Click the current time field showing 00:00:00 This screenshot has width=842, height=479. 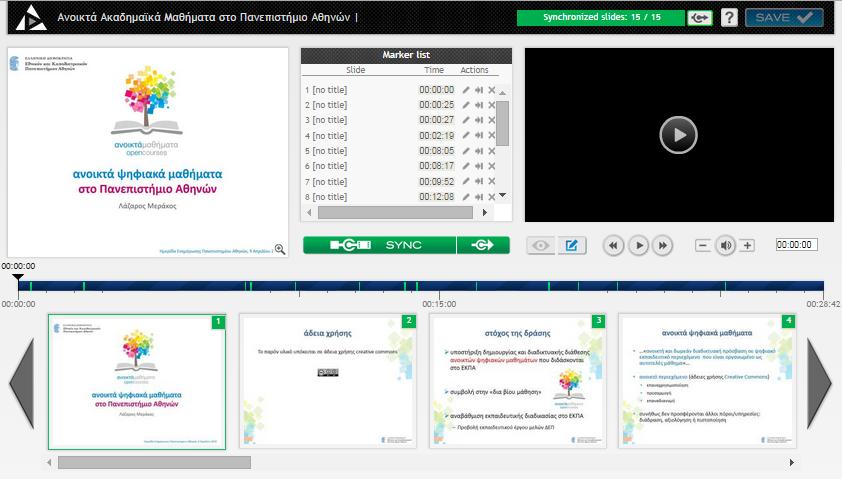tap(796, 245)
